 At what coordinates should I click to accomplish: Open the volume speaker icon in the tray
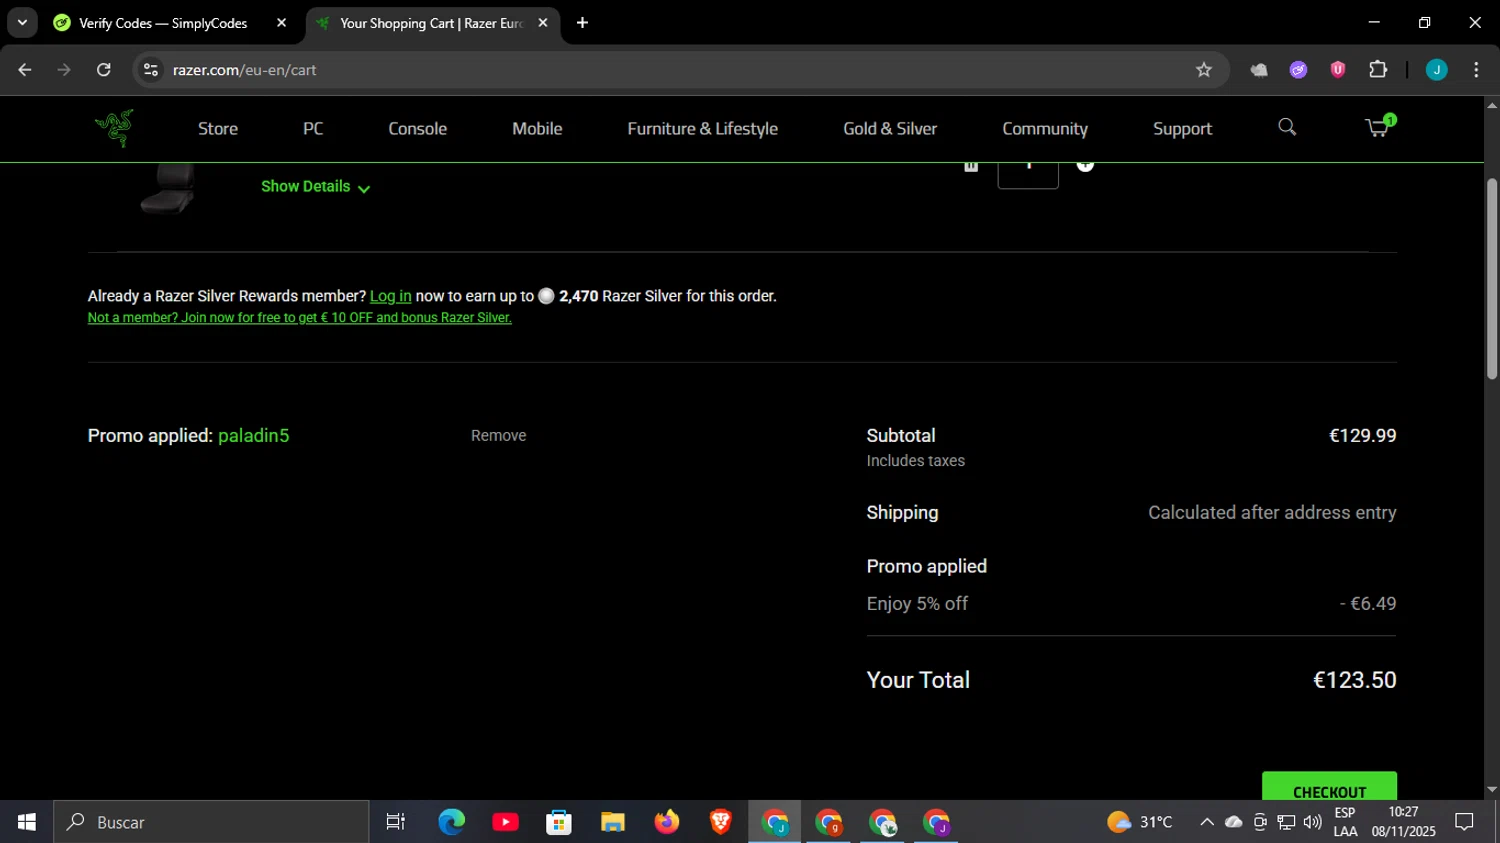coord(1312,822)
